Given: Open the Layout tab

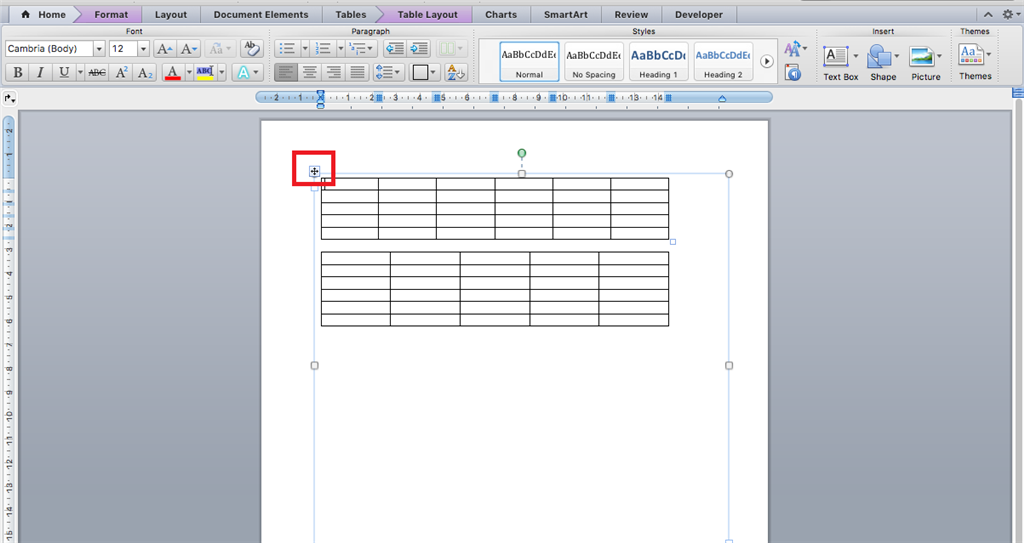Looking at the screenshot, I should click(171, 14).
